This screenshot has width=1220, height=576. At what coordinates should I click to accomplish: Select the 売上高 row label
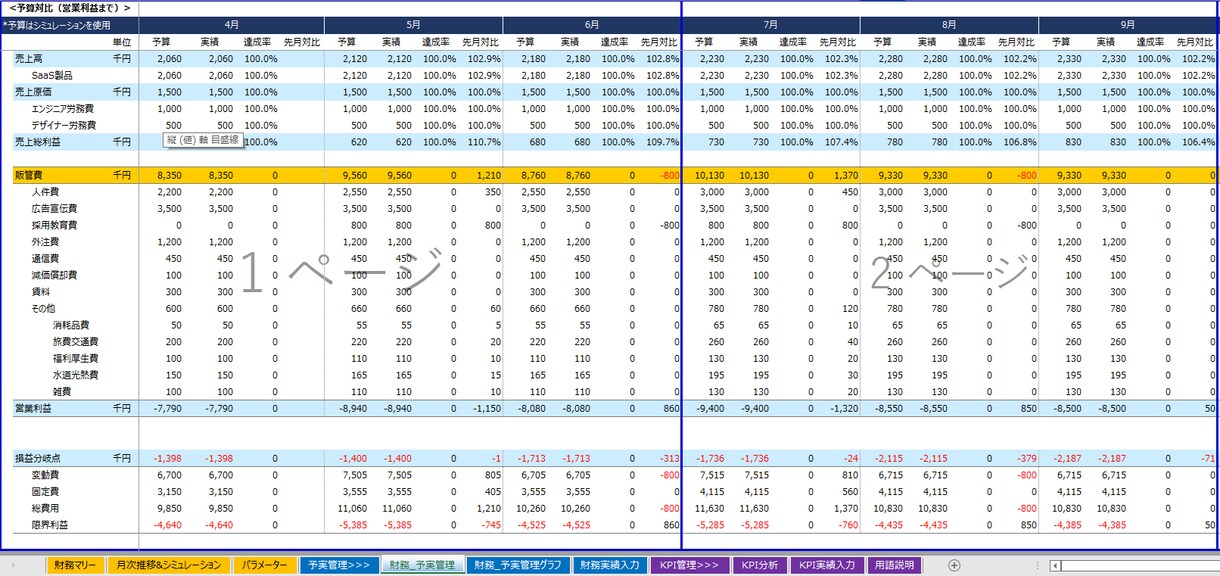29,59
